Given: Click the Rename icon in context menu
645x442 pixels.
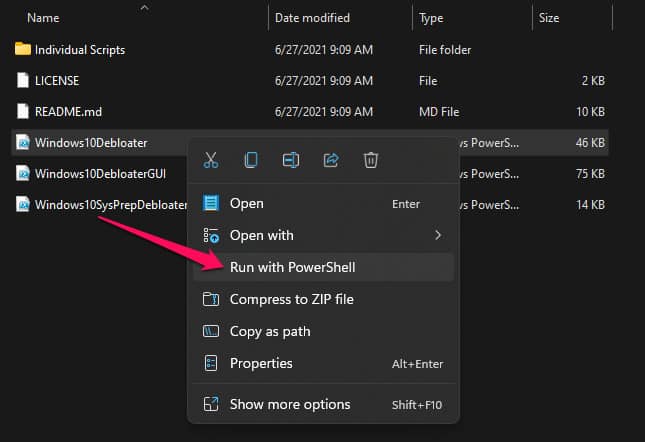Looking at the screenshot, I should pos(291,160).
